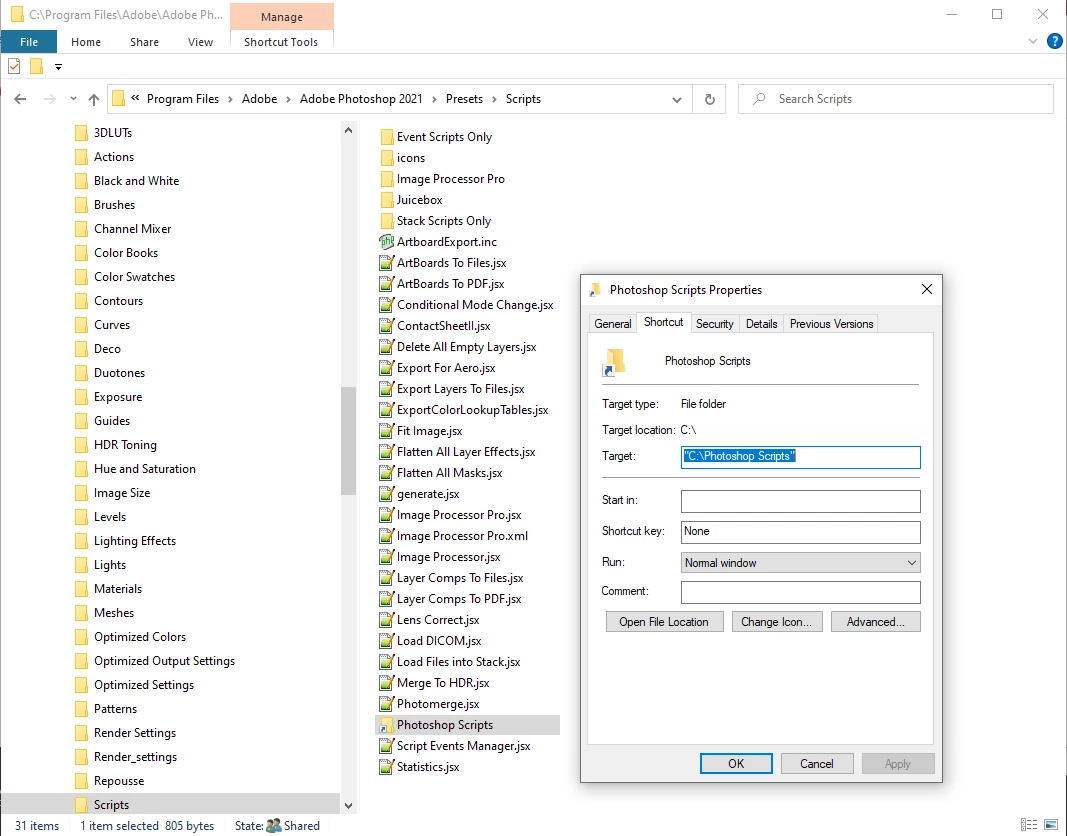Open the Details tab in Properties

[761, 324]
